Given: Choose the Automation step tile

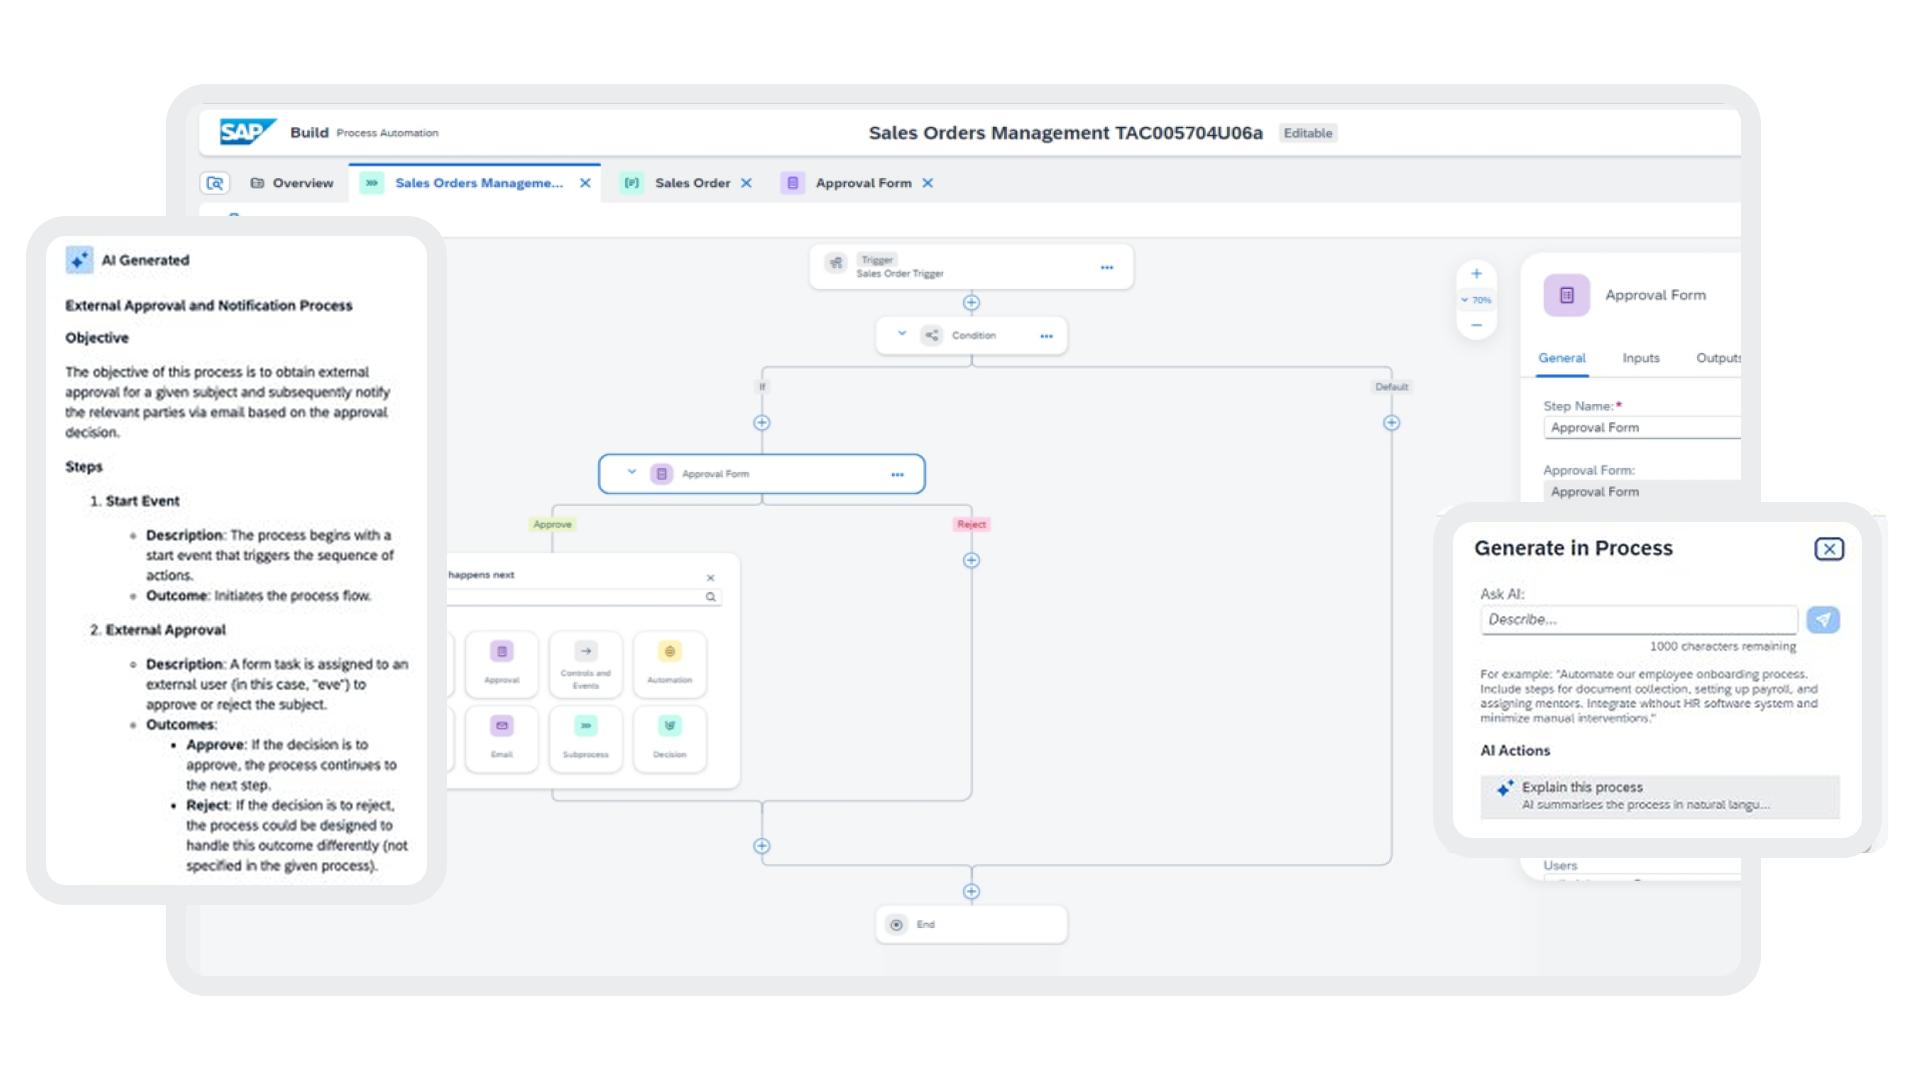Looking at the screenshot, I should (669, 663).
